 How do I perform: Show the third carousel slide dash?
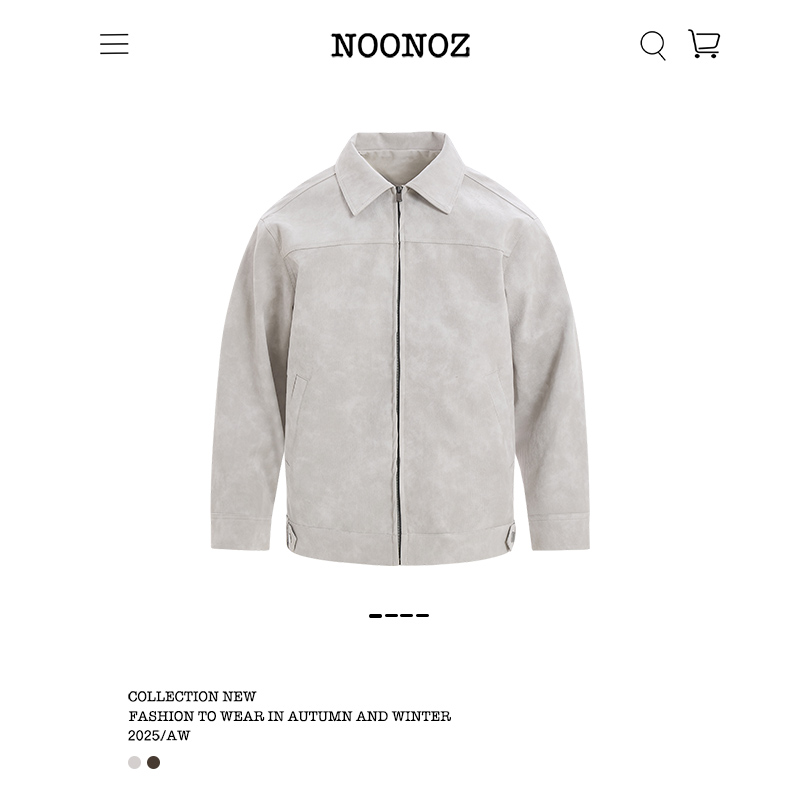[407, 616]
